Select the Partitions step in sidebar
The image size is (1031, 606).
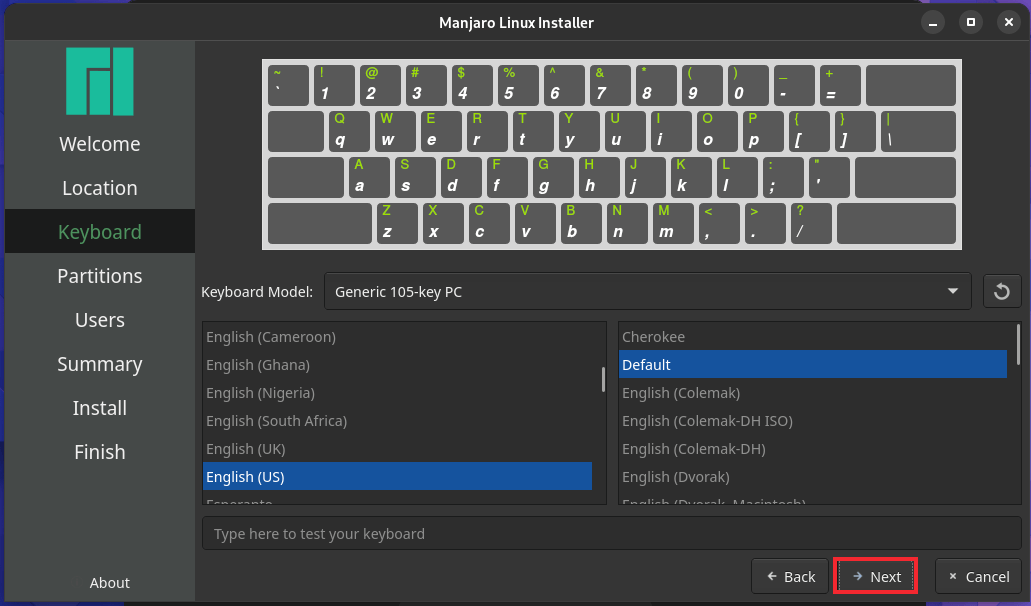pyautogui.click(x=99, y=276)
